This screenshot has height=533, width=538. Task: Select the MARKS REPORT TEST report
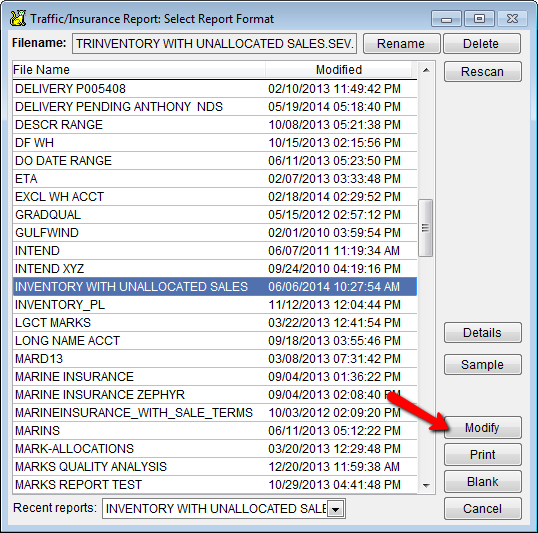[x=215, y=485]
